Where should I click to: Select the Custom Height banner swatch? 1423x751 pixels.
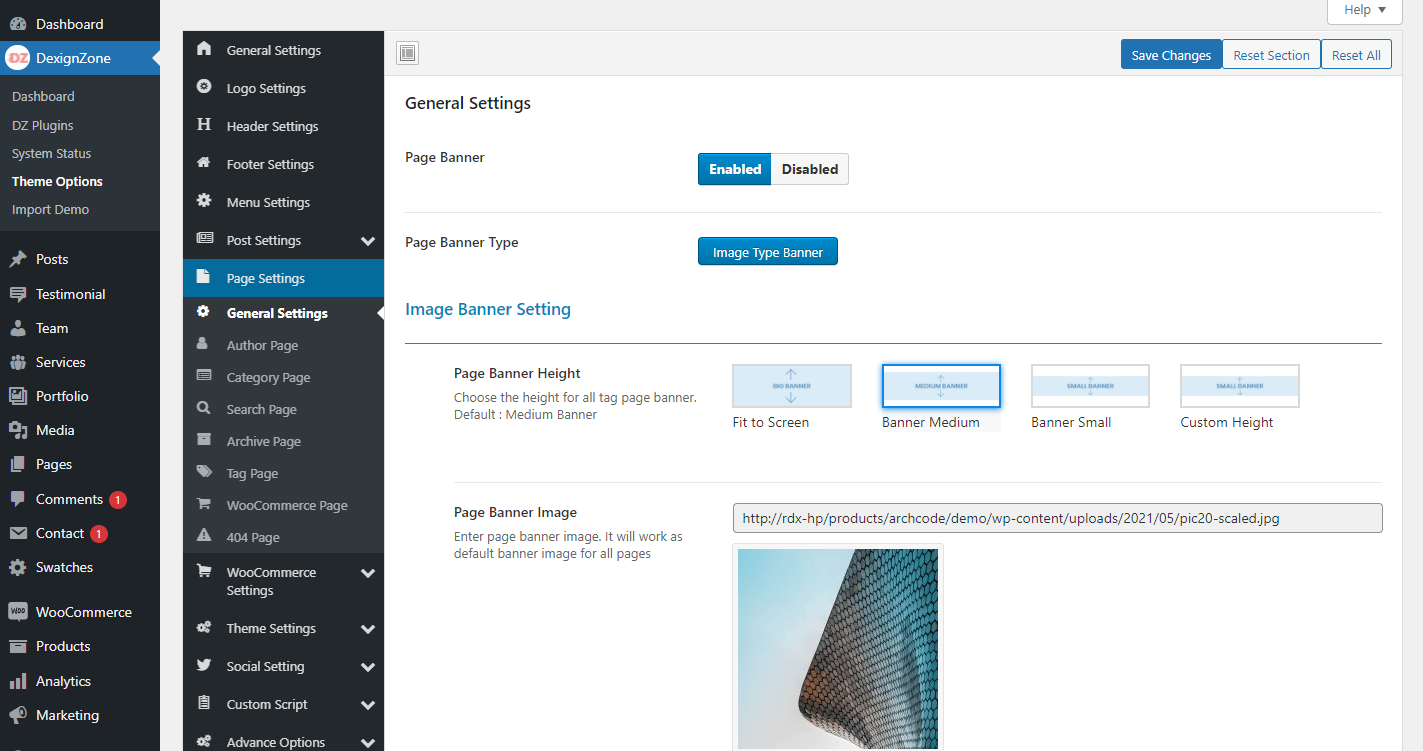pyautogui.click(x=1239, y=386)
